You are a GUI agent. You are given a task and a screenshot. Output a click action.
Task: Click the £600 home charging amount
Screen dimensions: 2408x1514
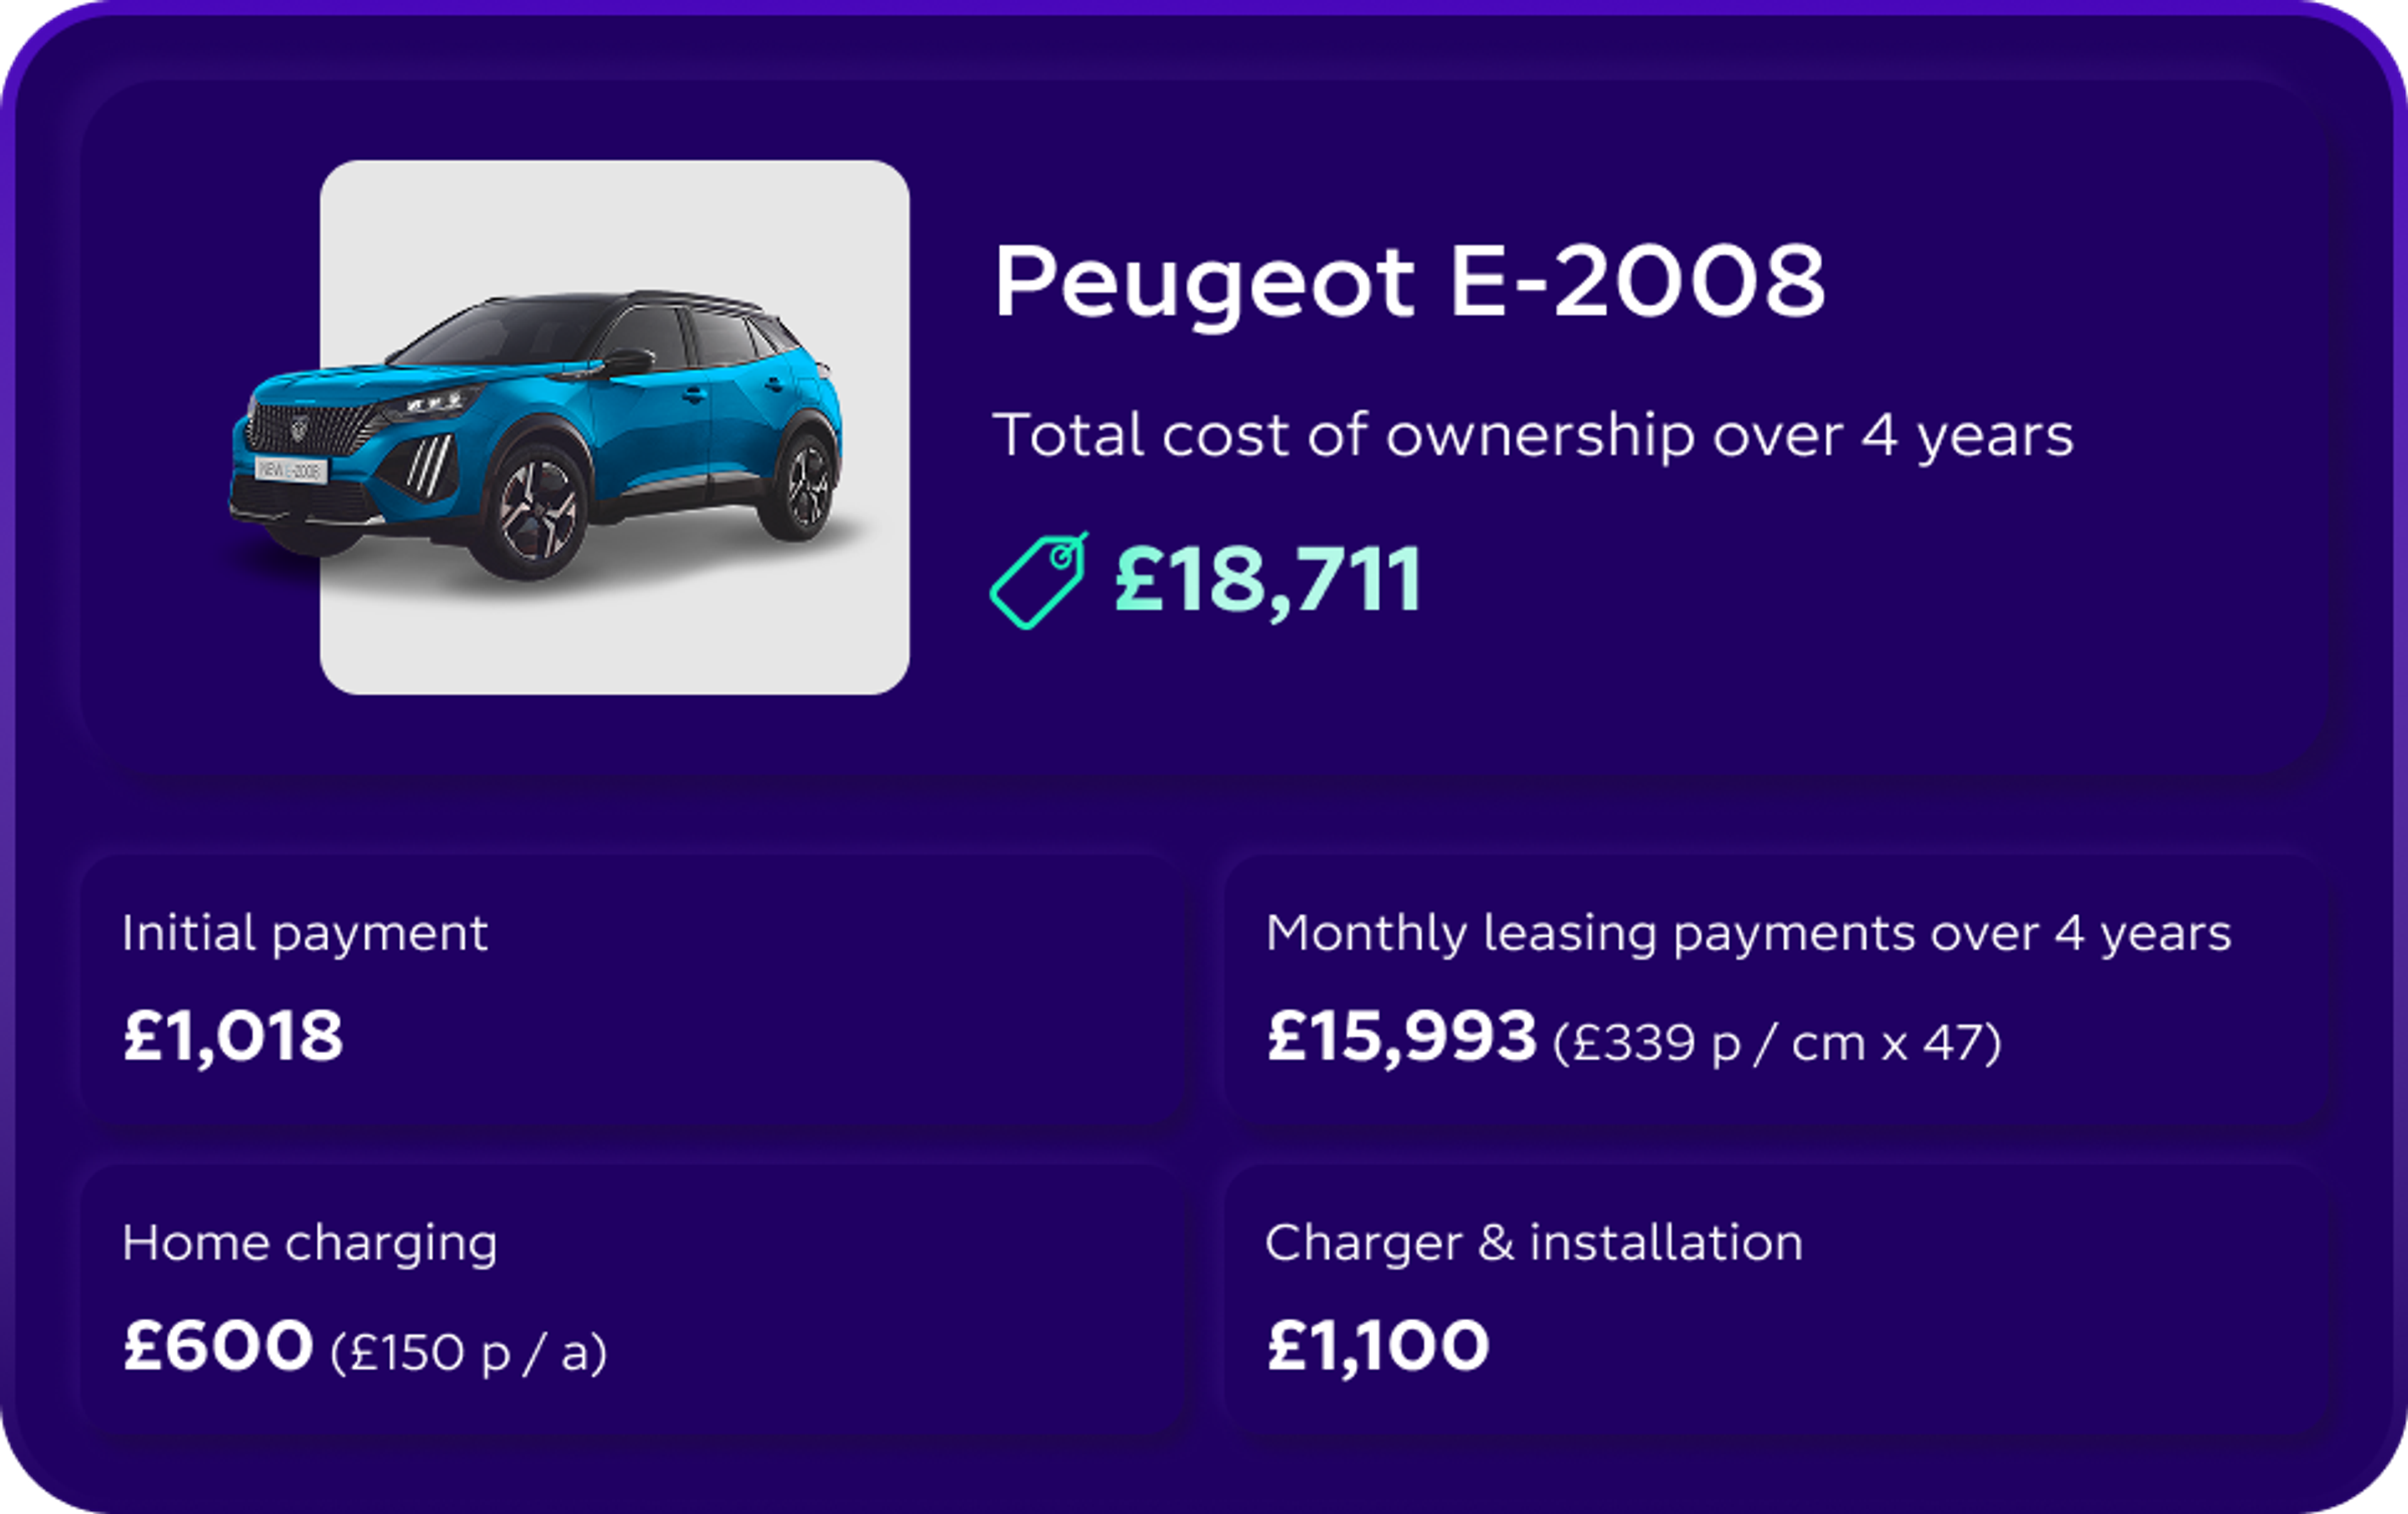(x=218, y=1346)
